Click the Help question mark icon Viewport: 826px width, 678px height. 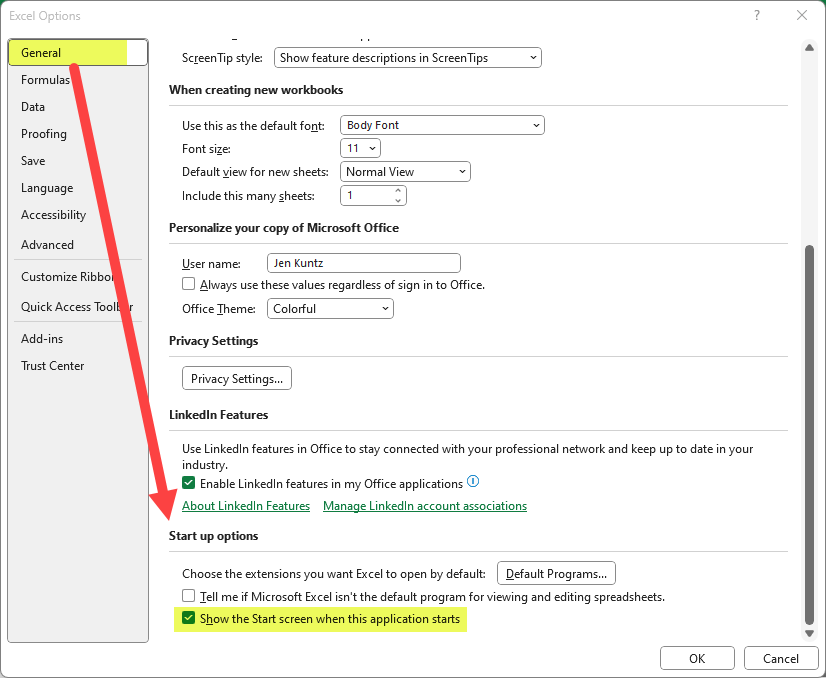point(756,15)
